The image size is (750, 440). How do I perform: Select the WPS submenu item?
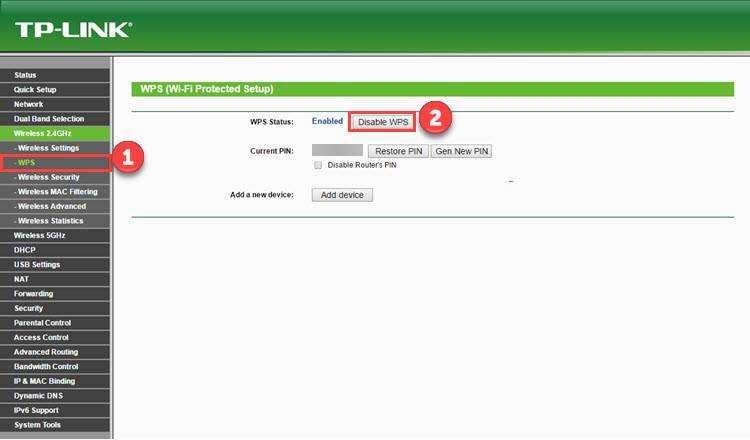55,163
